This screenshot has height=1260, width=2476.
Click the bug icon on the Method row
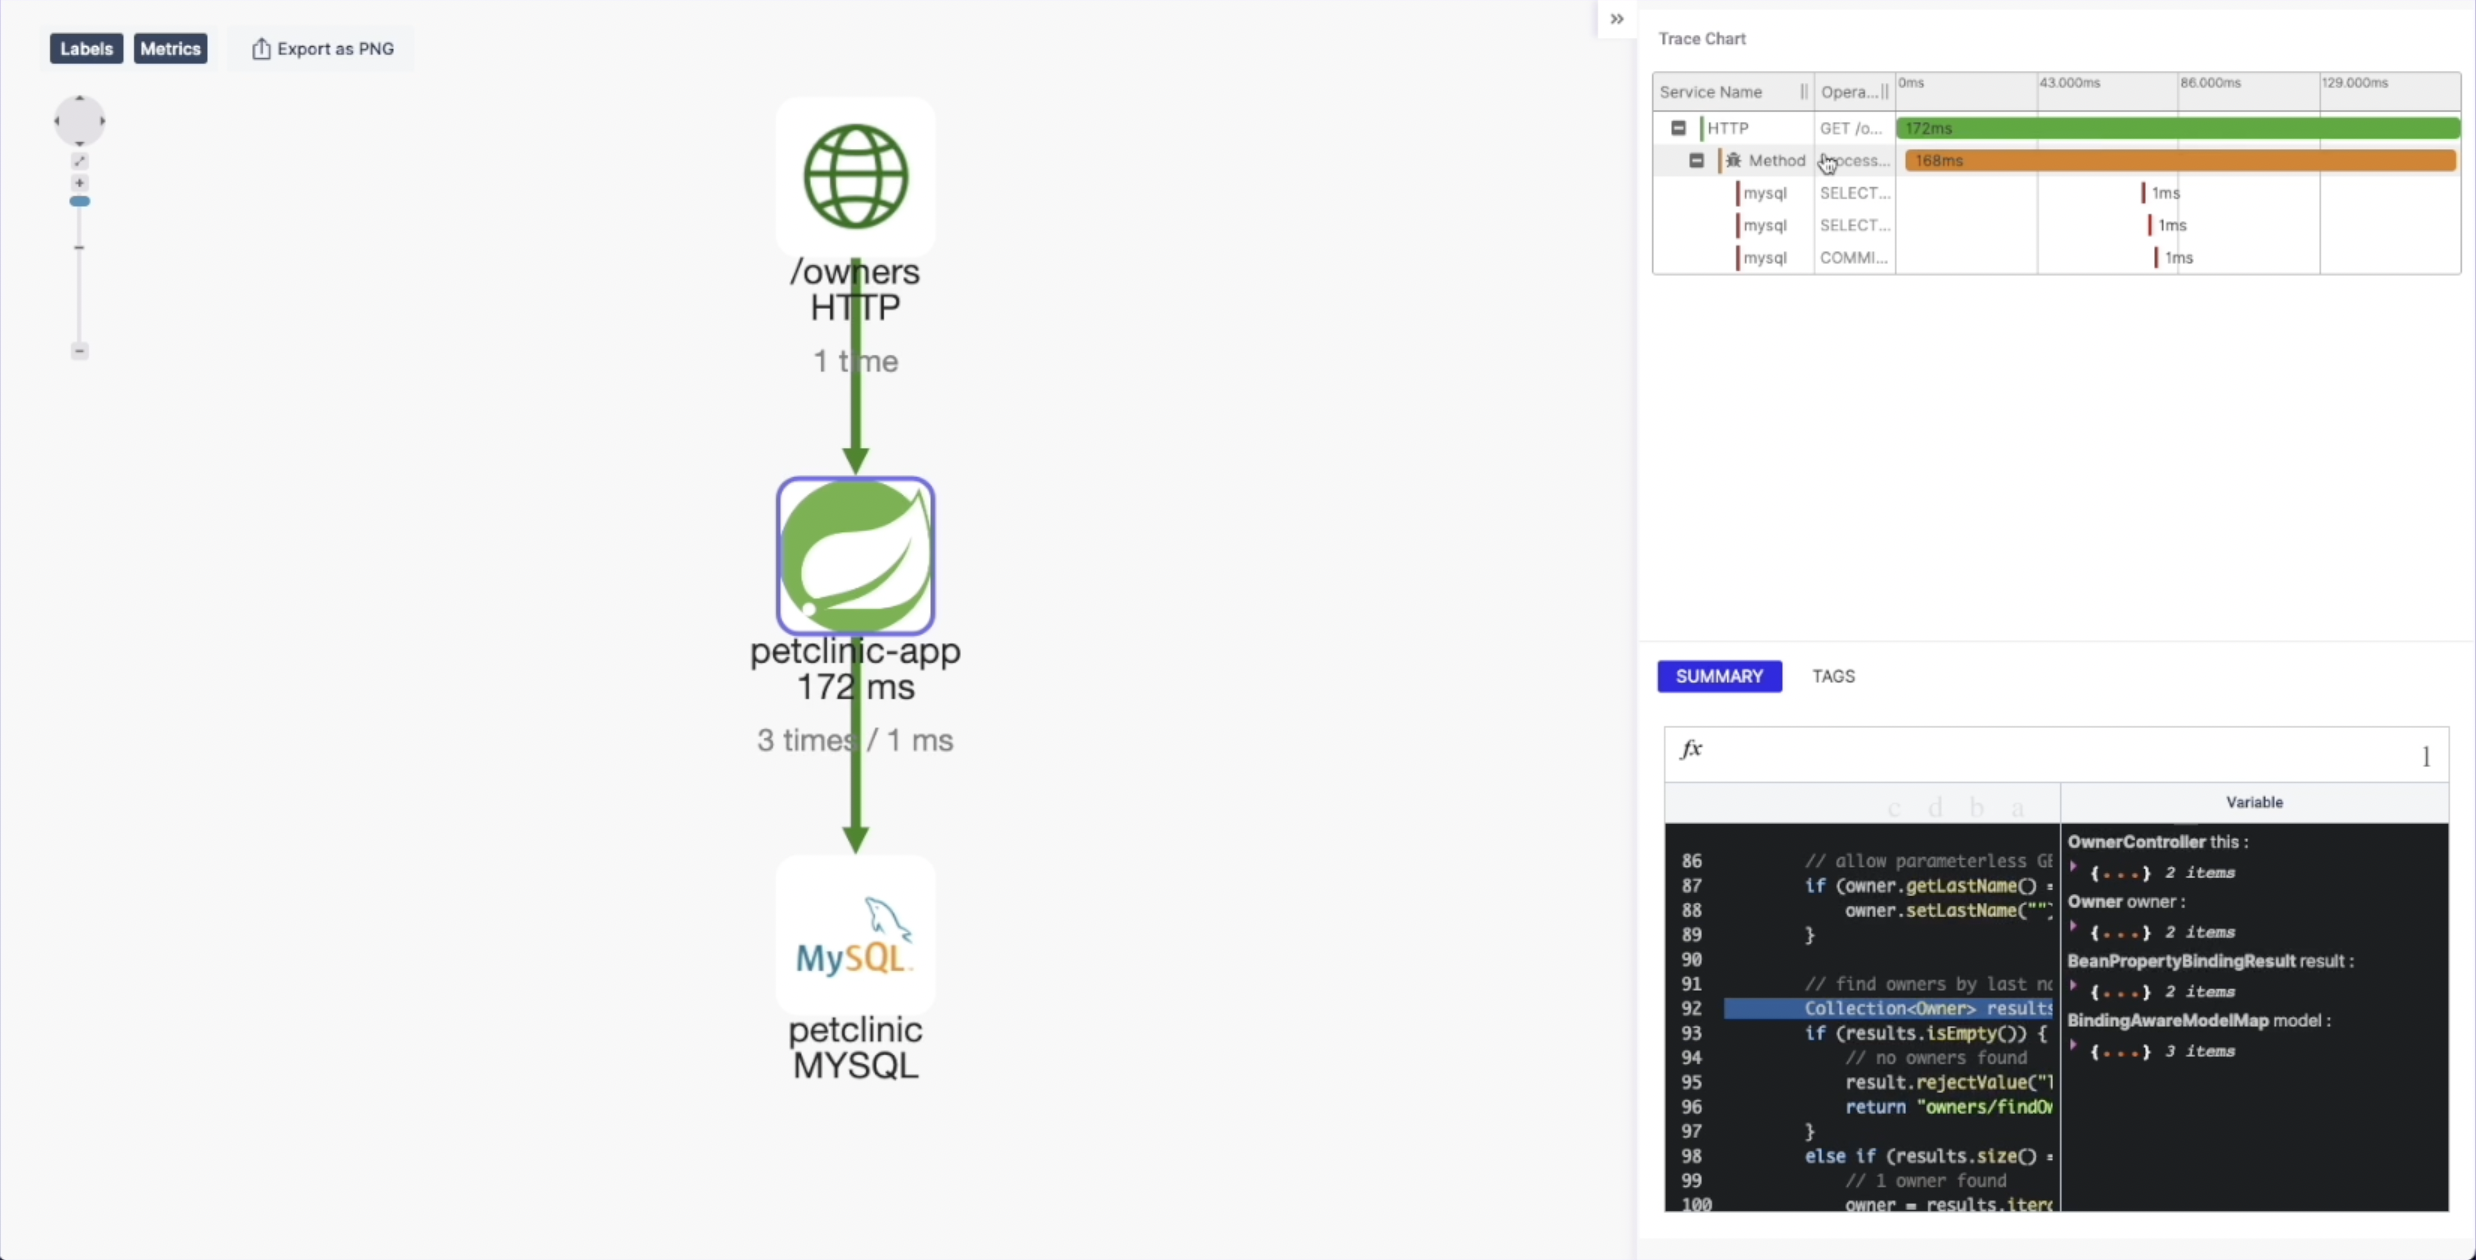pyautogui.click(x=1734, y=160)
